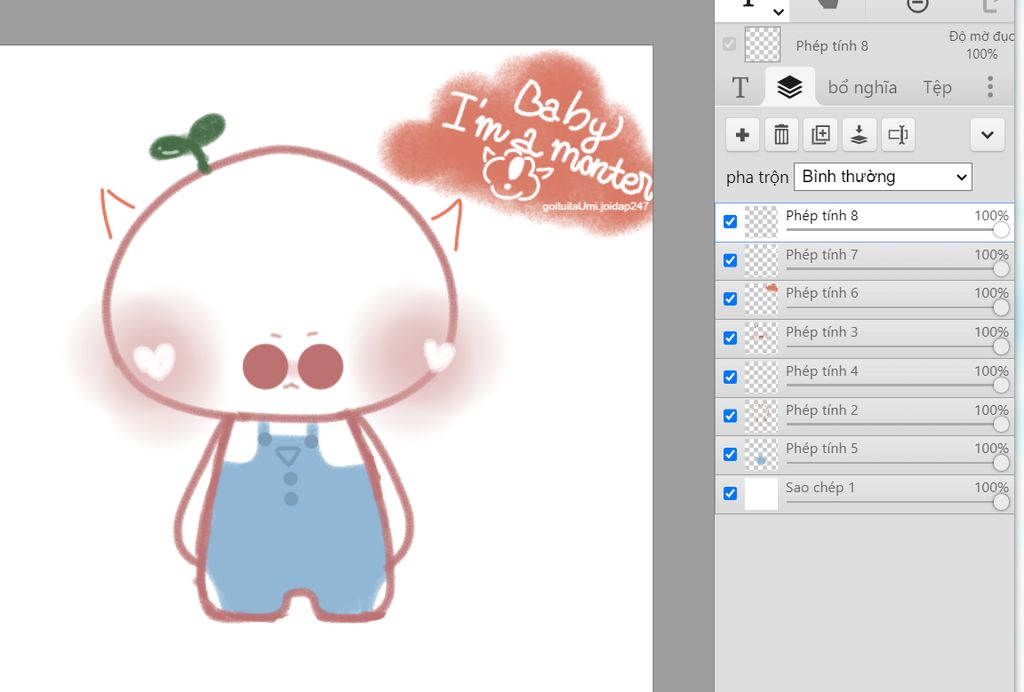This screenshot has width=1024, height=692.
Task: Open the pha trộn blend mode dropdown
Action: pyautogui.click(x=882, y=177)
